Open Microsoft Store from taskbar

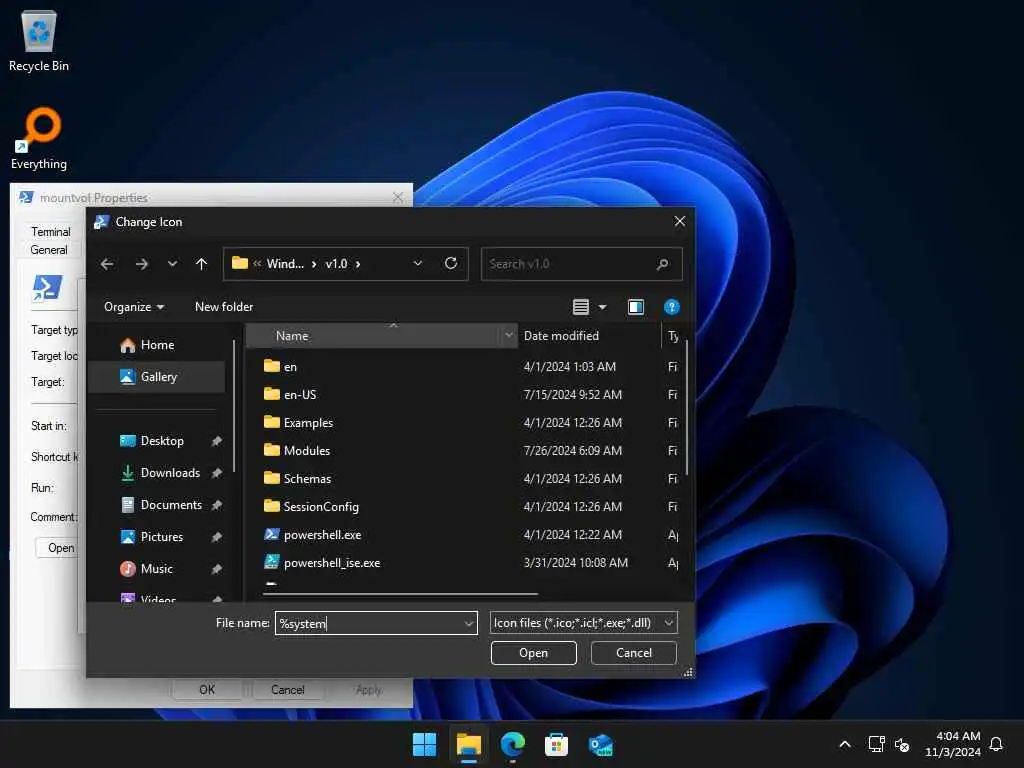pyautogui.click(x=556, y=744)
